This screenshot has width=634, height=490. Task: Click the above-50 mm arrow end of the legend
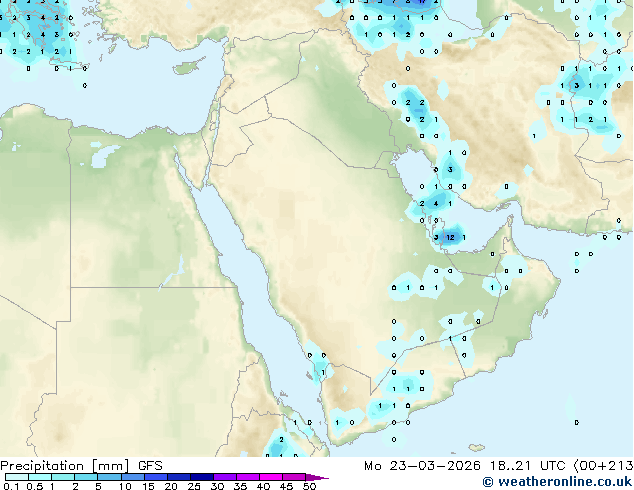(317, 477)
